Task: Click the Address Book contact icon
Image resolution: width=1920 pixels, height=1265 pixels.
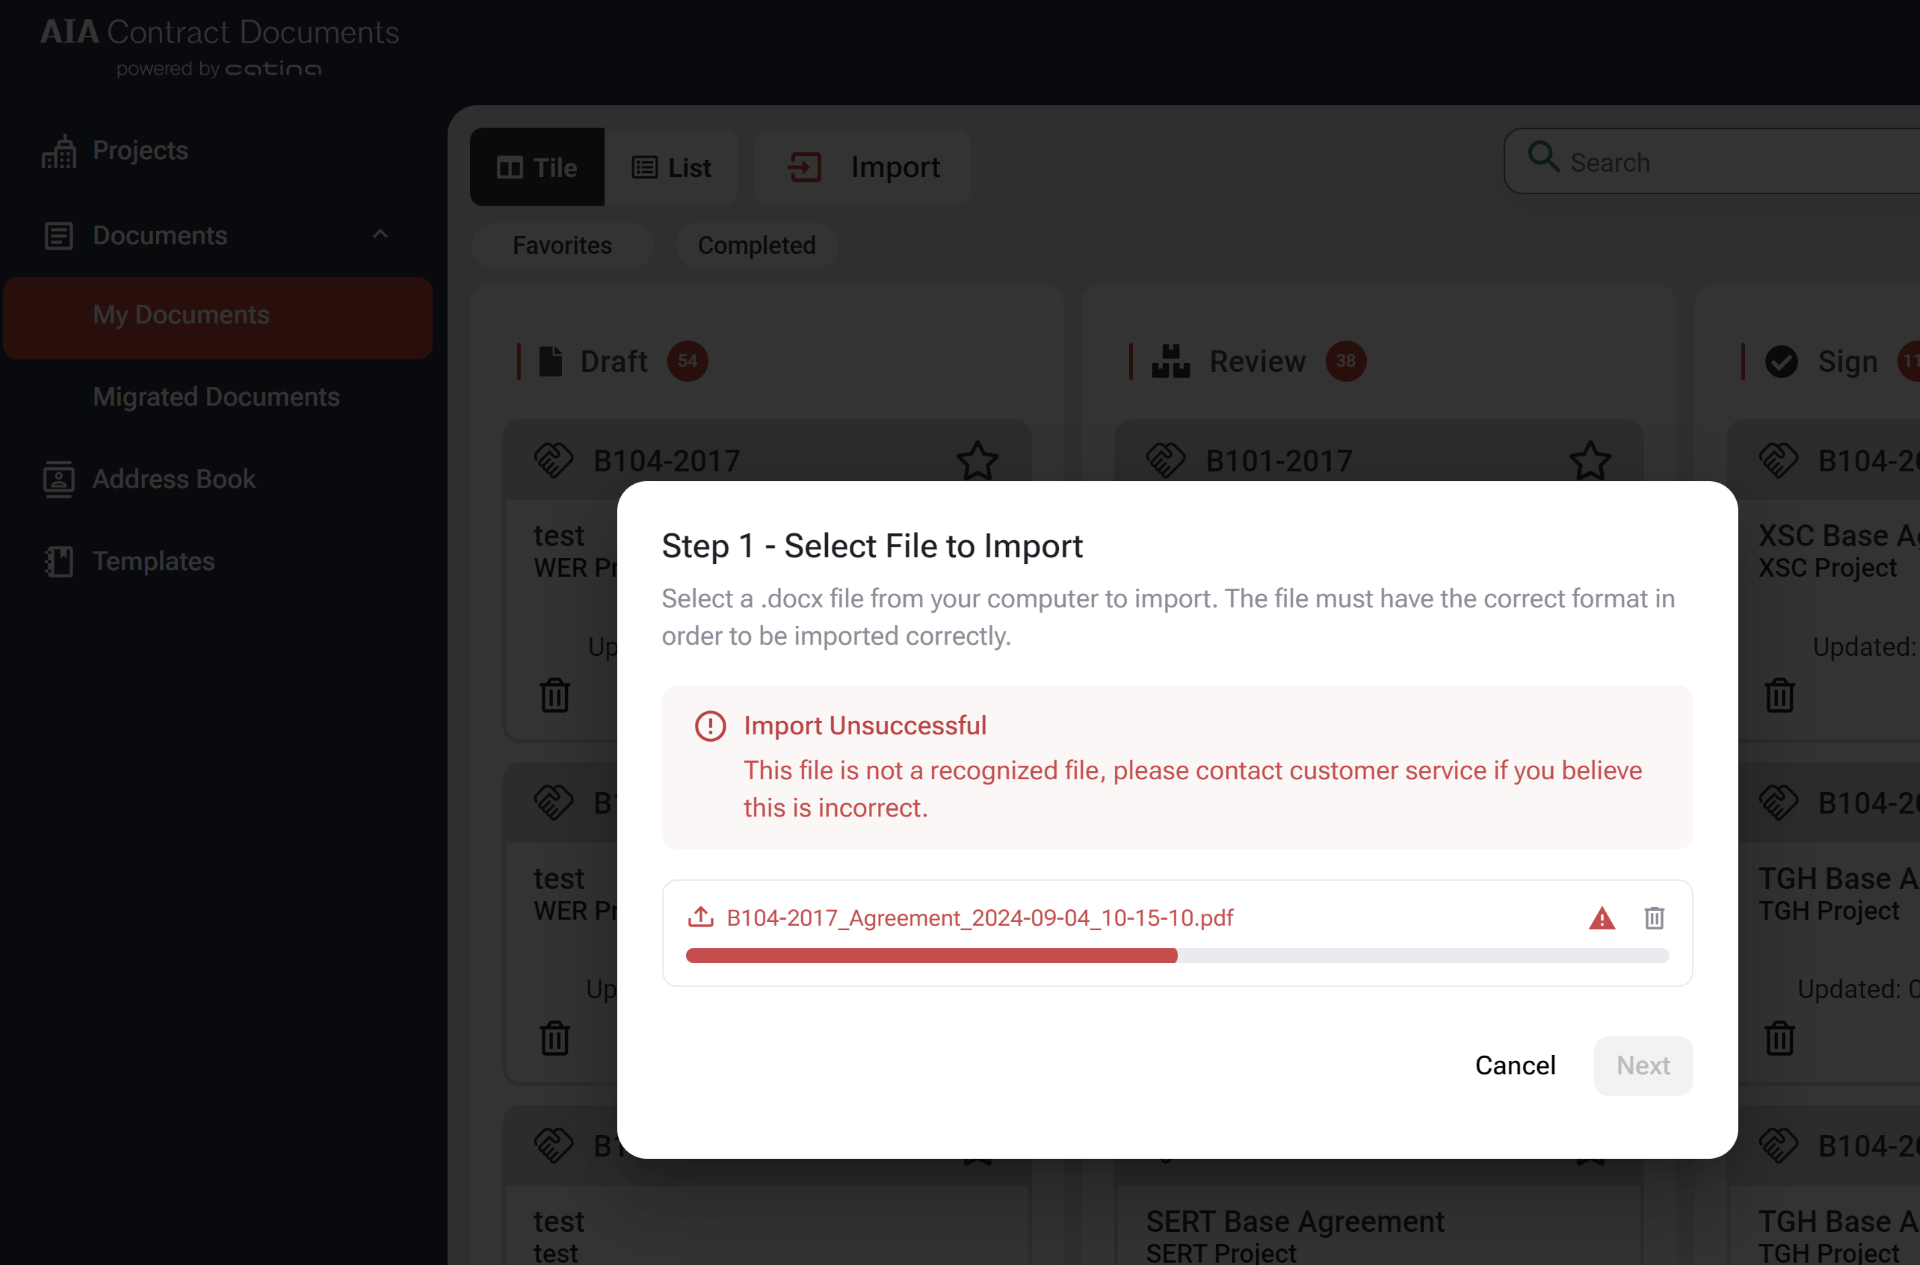Action: tap(59, 479)
